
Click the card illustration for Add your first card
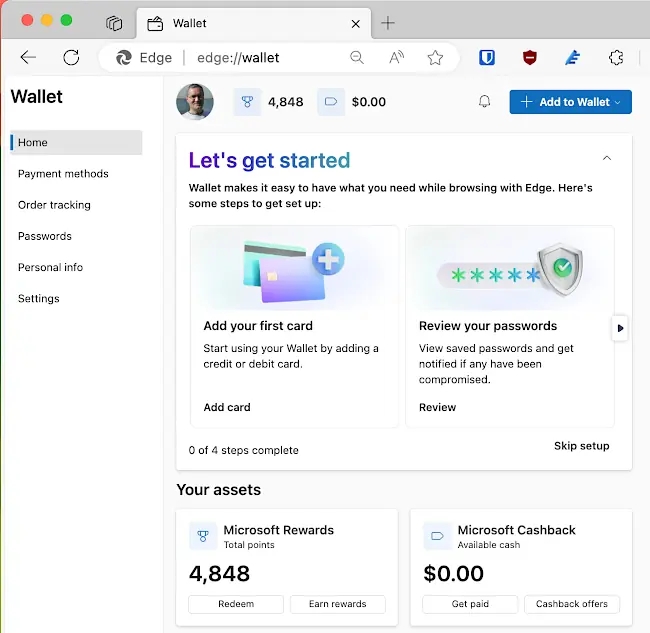[x=294, y=270]
